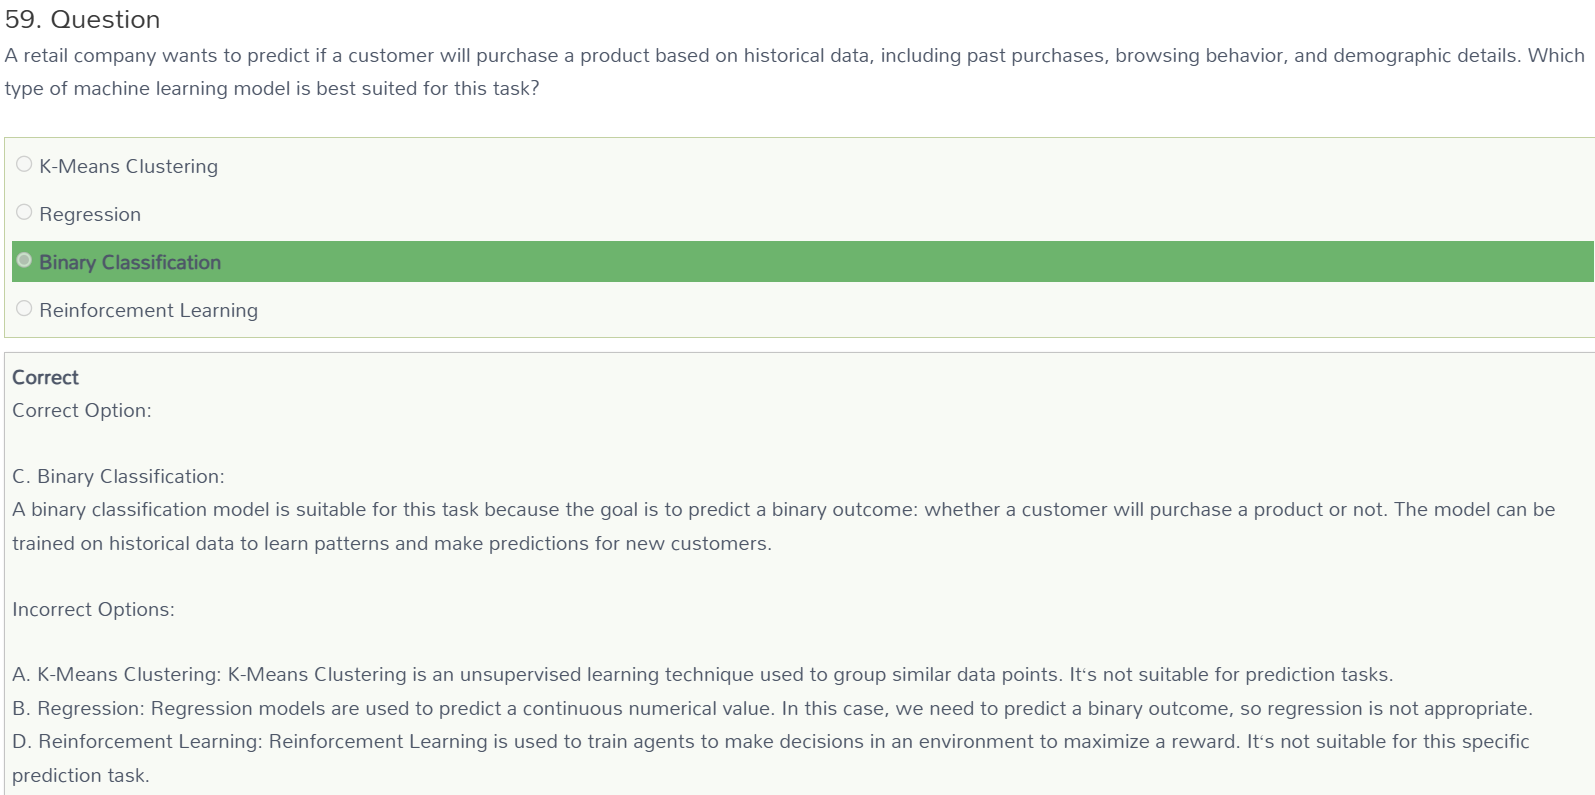The image size is (1595, 795).
Task: Click the K-Means Clustering option label
Action: (128, 166)
